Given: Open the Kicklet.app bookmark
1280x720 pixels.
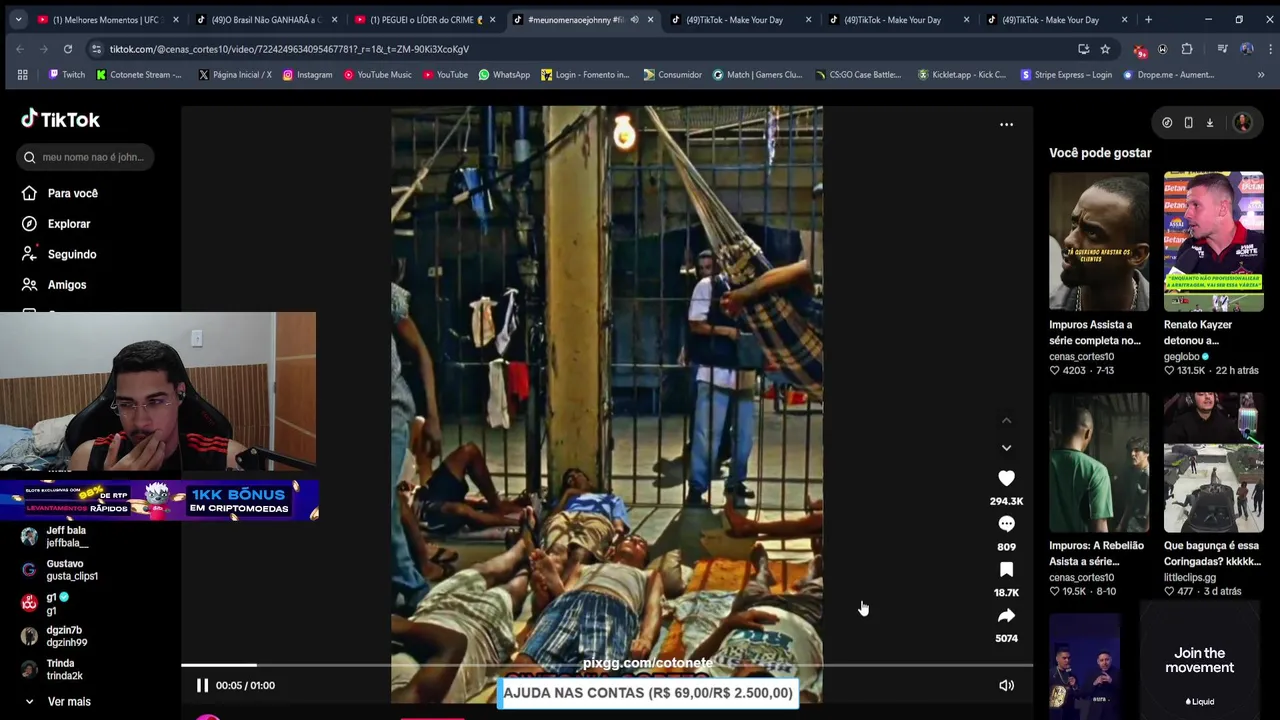Looking at the screenshot, I should tap(961, 75).
